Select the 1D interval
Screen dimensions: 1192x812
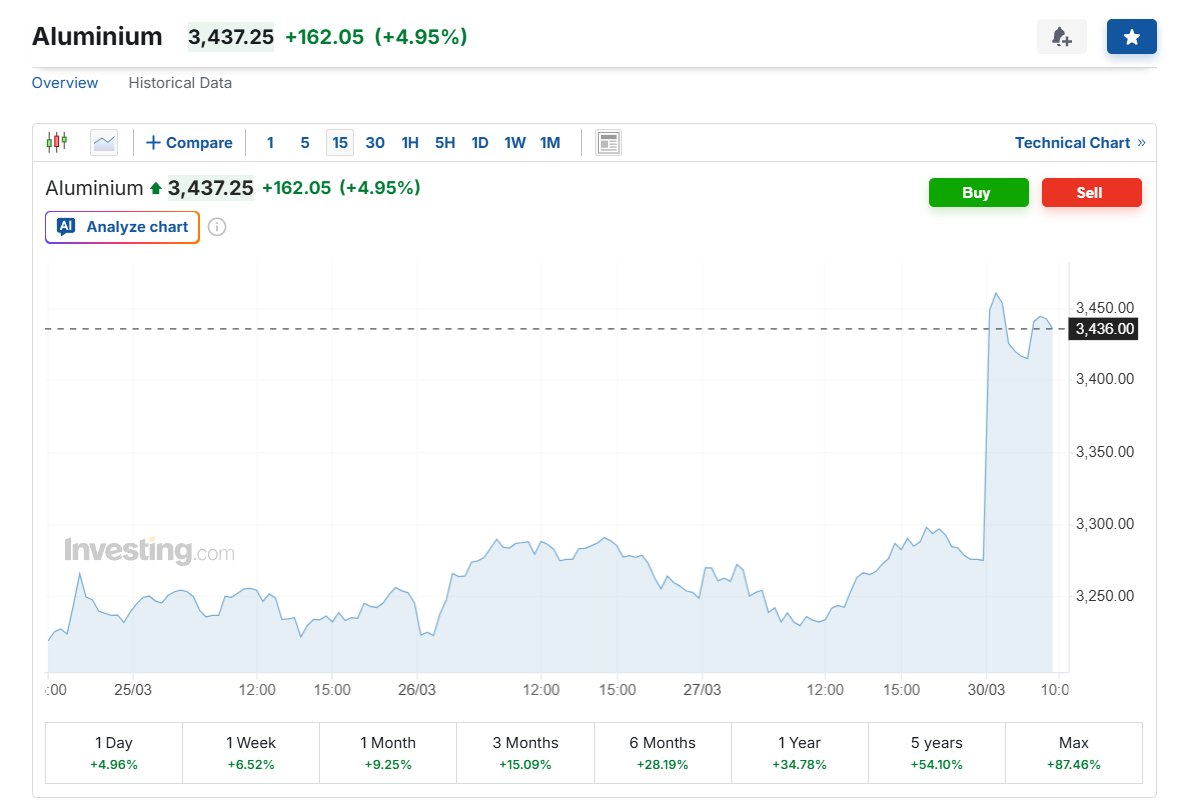point(480,142)
